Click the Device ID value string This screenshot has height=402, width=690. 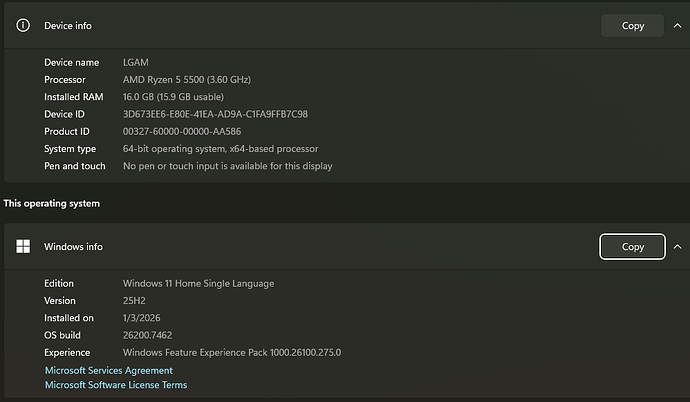(x=215, y=114)
